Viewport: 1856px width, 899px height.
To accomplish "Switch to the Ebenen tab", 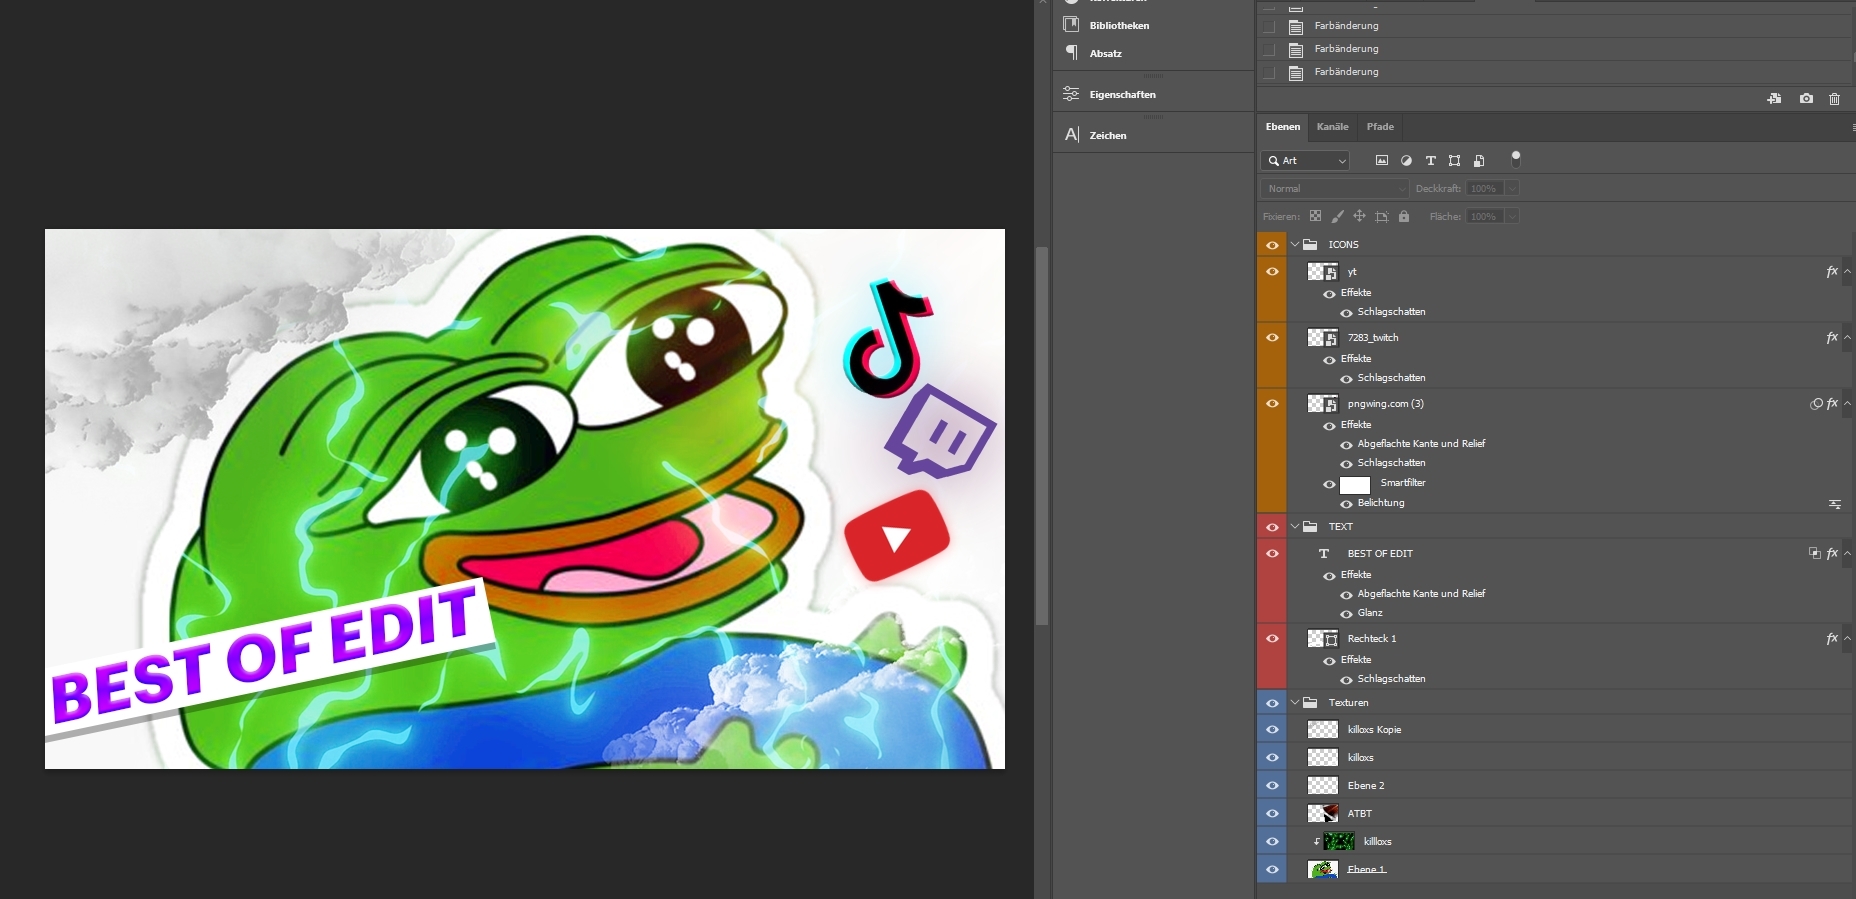I will coord(1283,127).
